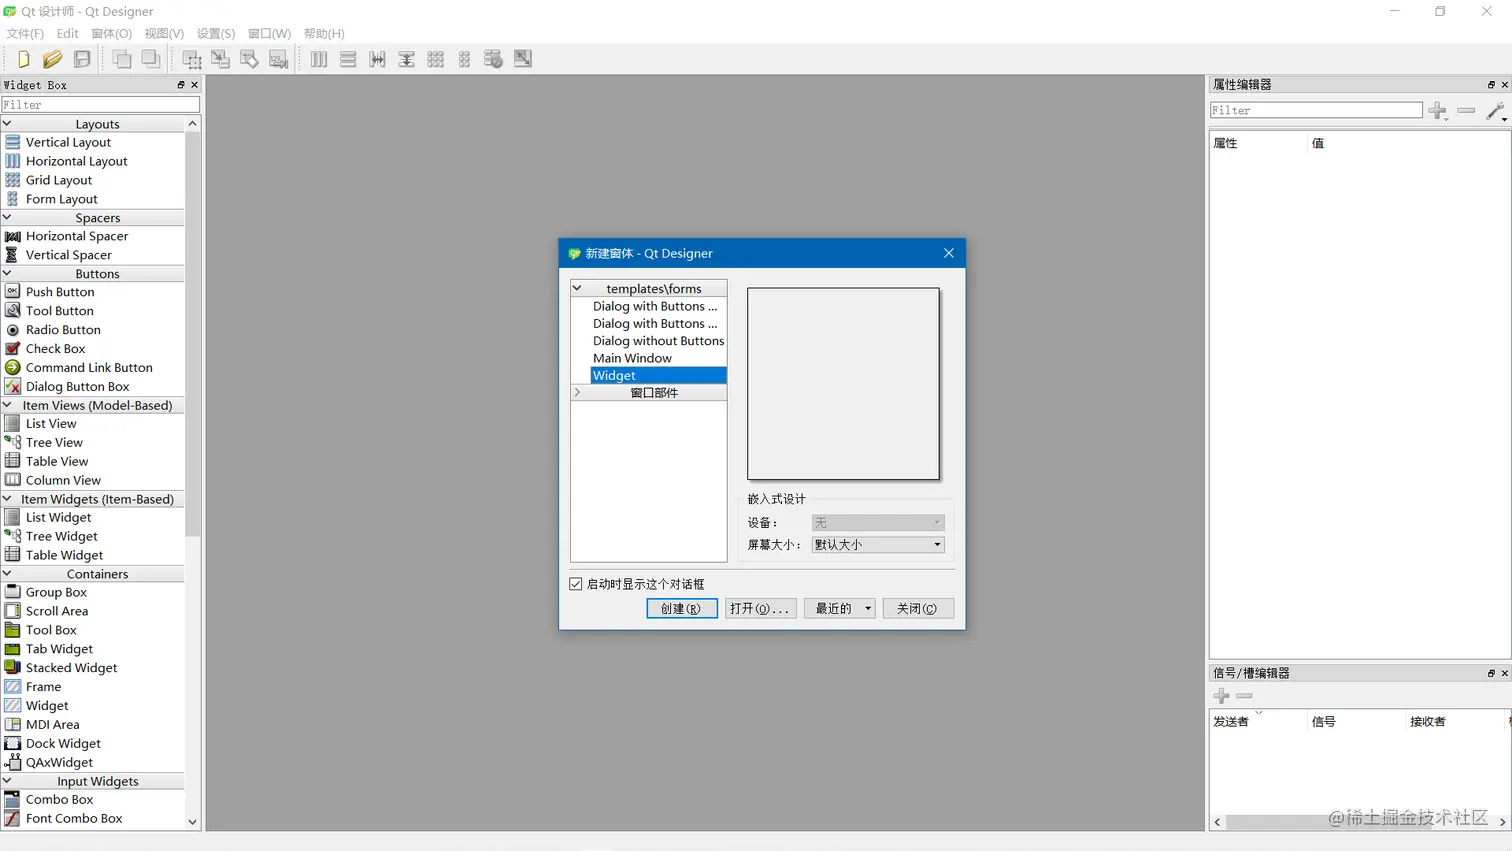Open the 窗口(W) menu
1512x851 pixels.
coord(269,33)
